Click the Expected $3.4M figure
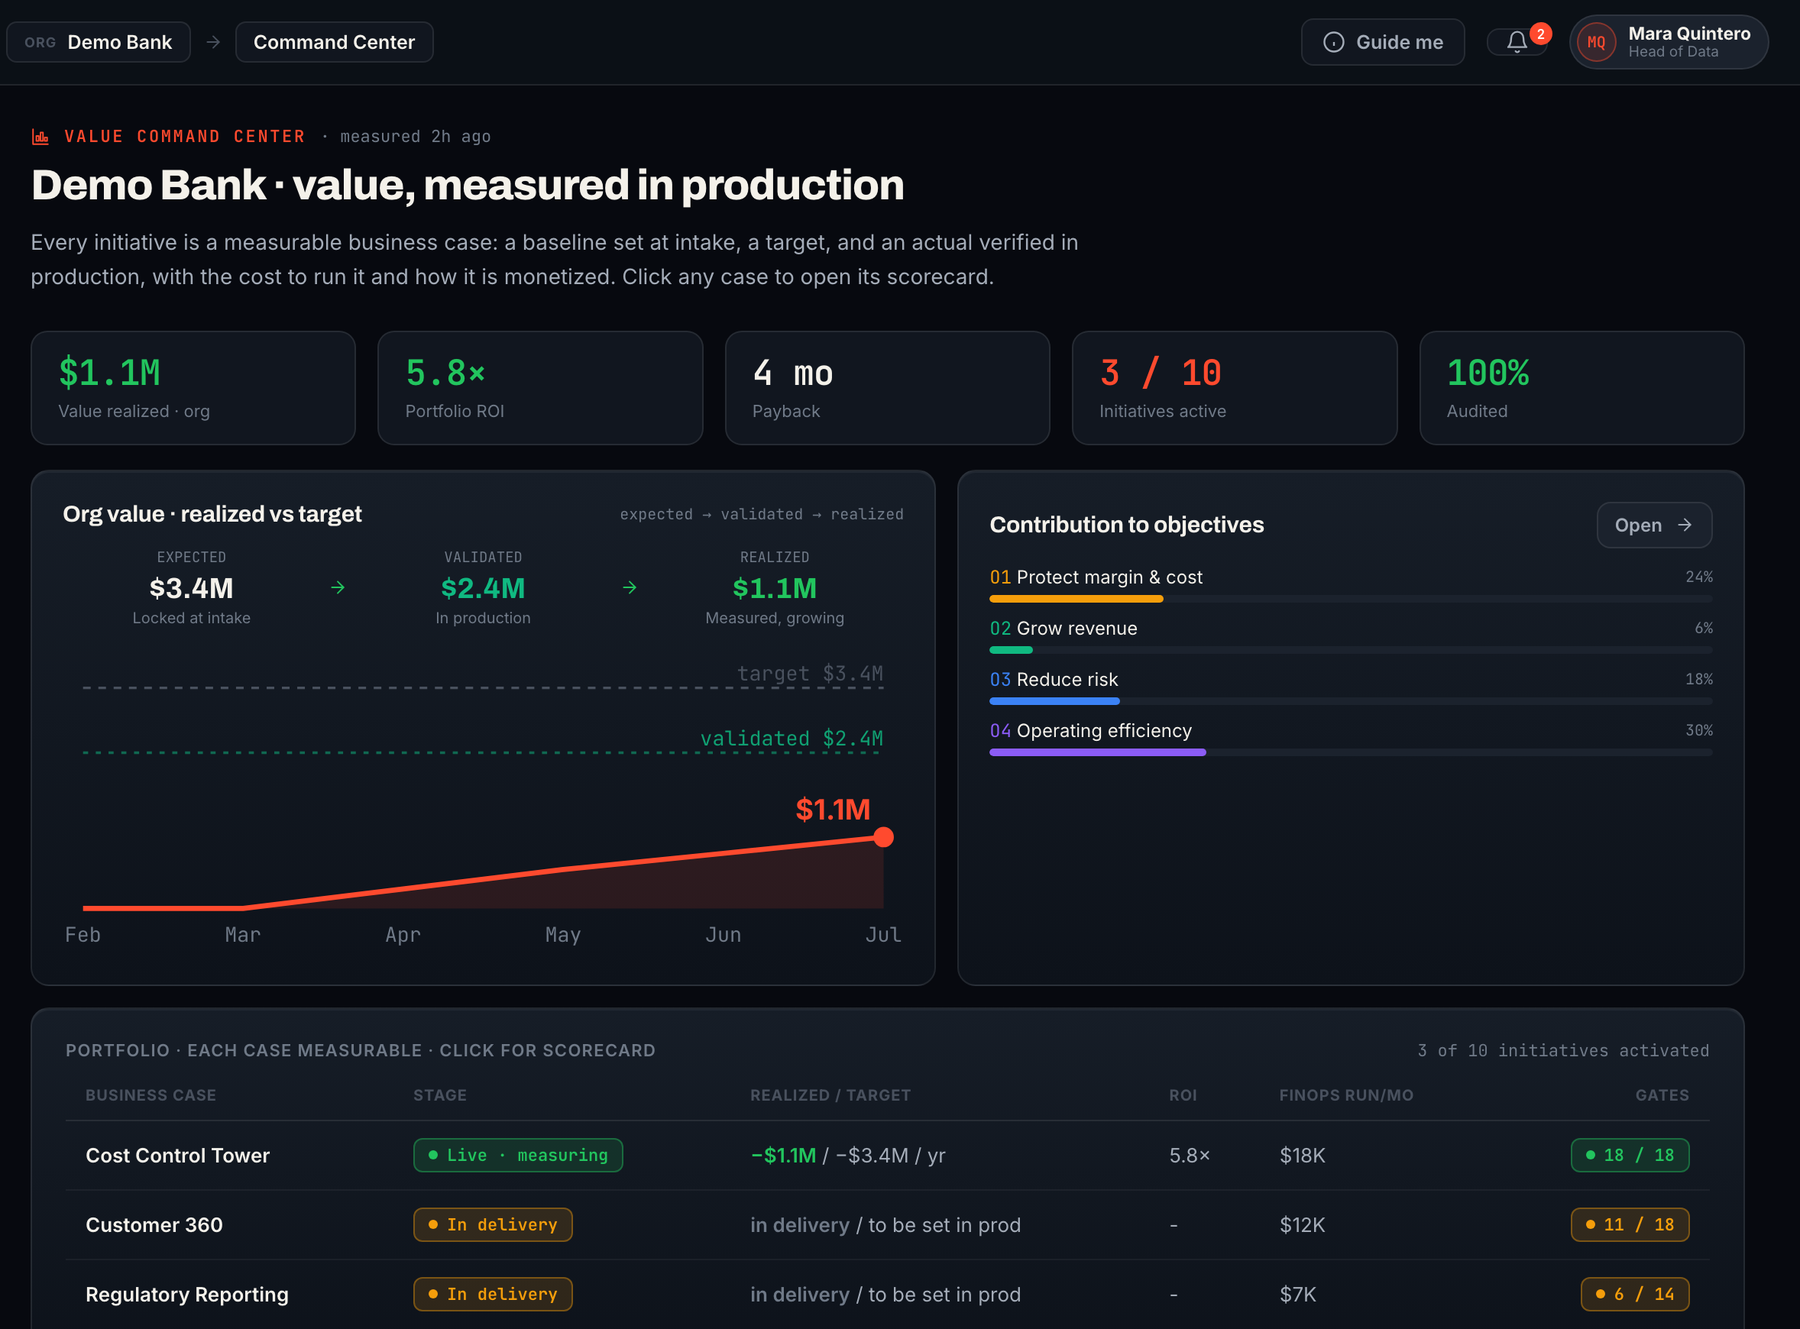Image resolution: width=1800 pixels, height=1329 pixels. pyautogui.click(x=191, y=588)
